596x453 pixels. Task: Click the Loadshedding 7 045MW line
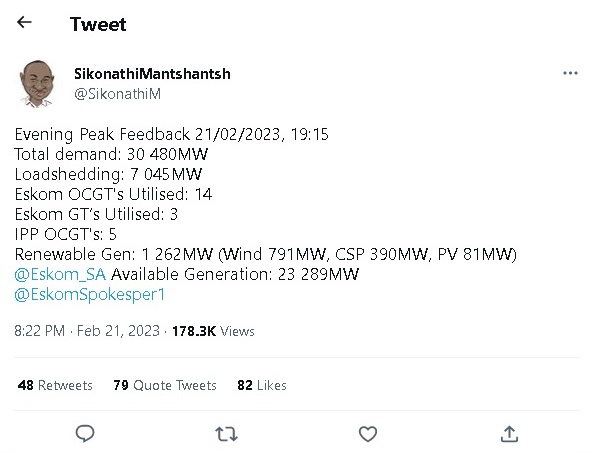coord(108,174)
